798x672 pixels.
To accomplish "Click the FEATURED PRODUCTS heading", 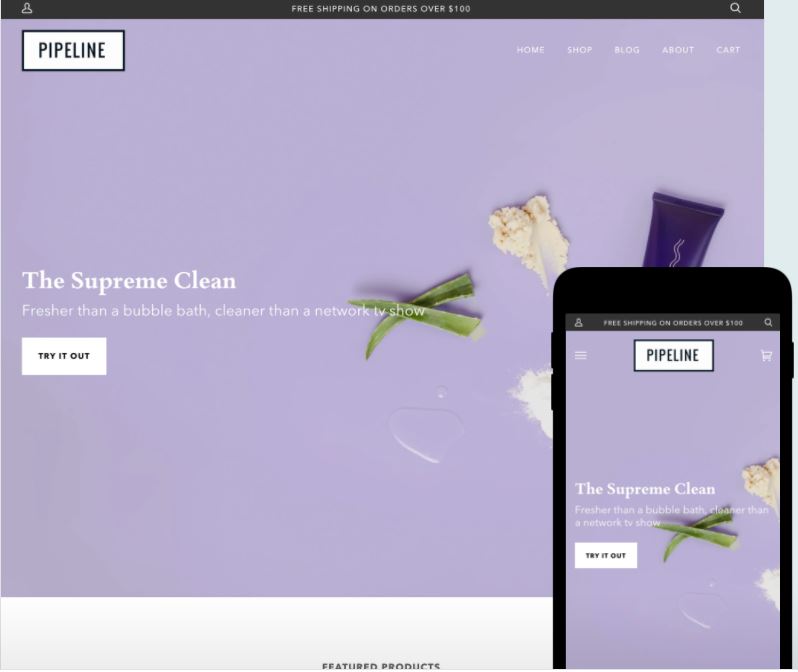I will pos(381,666).
